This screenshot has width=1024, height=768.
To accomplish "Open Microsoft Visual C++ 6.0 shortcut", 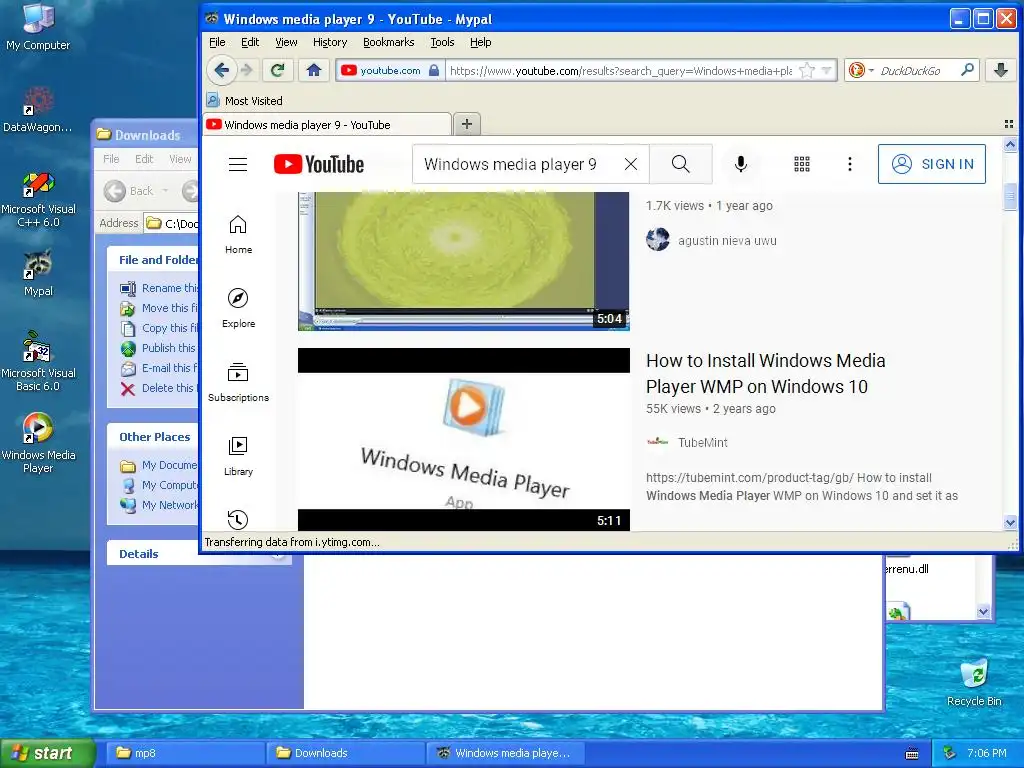I will point(38,199).
